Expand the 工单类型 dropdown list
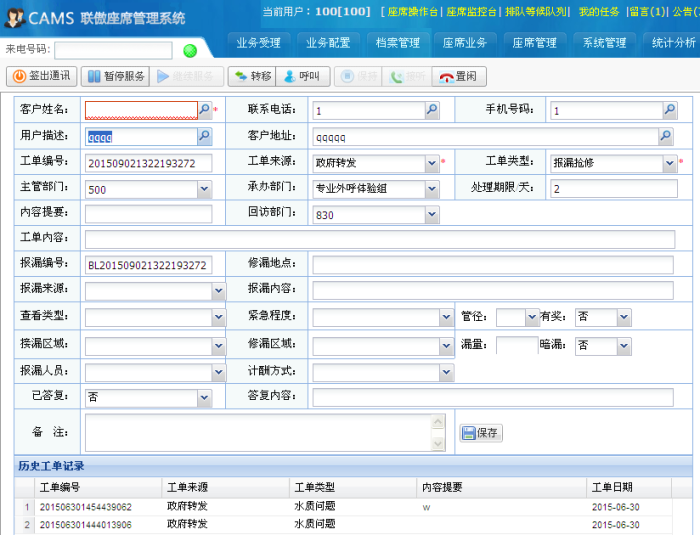 pyautogui.click(x=670, y=163)
